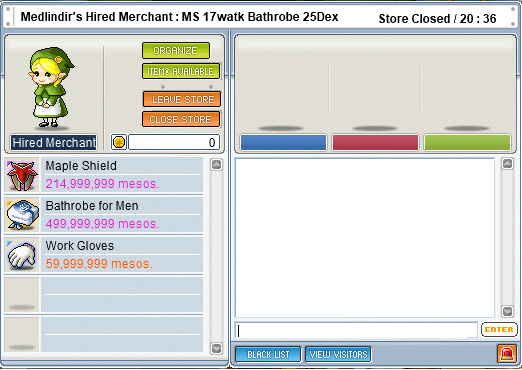The image size is (522, 370).
Task: Click the Bathrobe for Men item icon
Action: [x=22, y=215]
